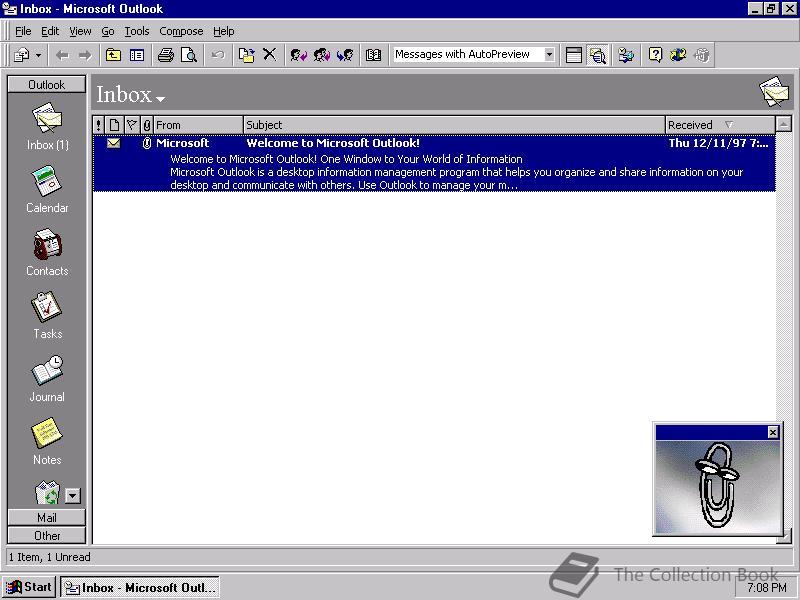Open the View menu
800x600 pixels.
[80, 31]
